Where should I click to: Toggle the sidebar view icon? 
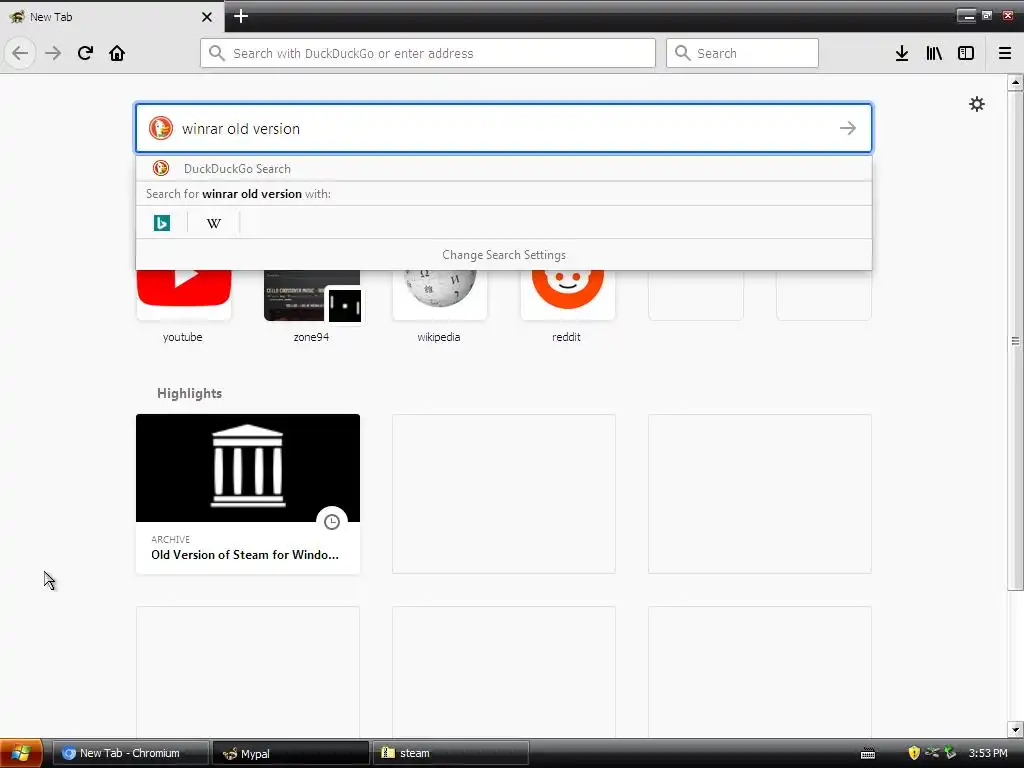coord(966,53)
